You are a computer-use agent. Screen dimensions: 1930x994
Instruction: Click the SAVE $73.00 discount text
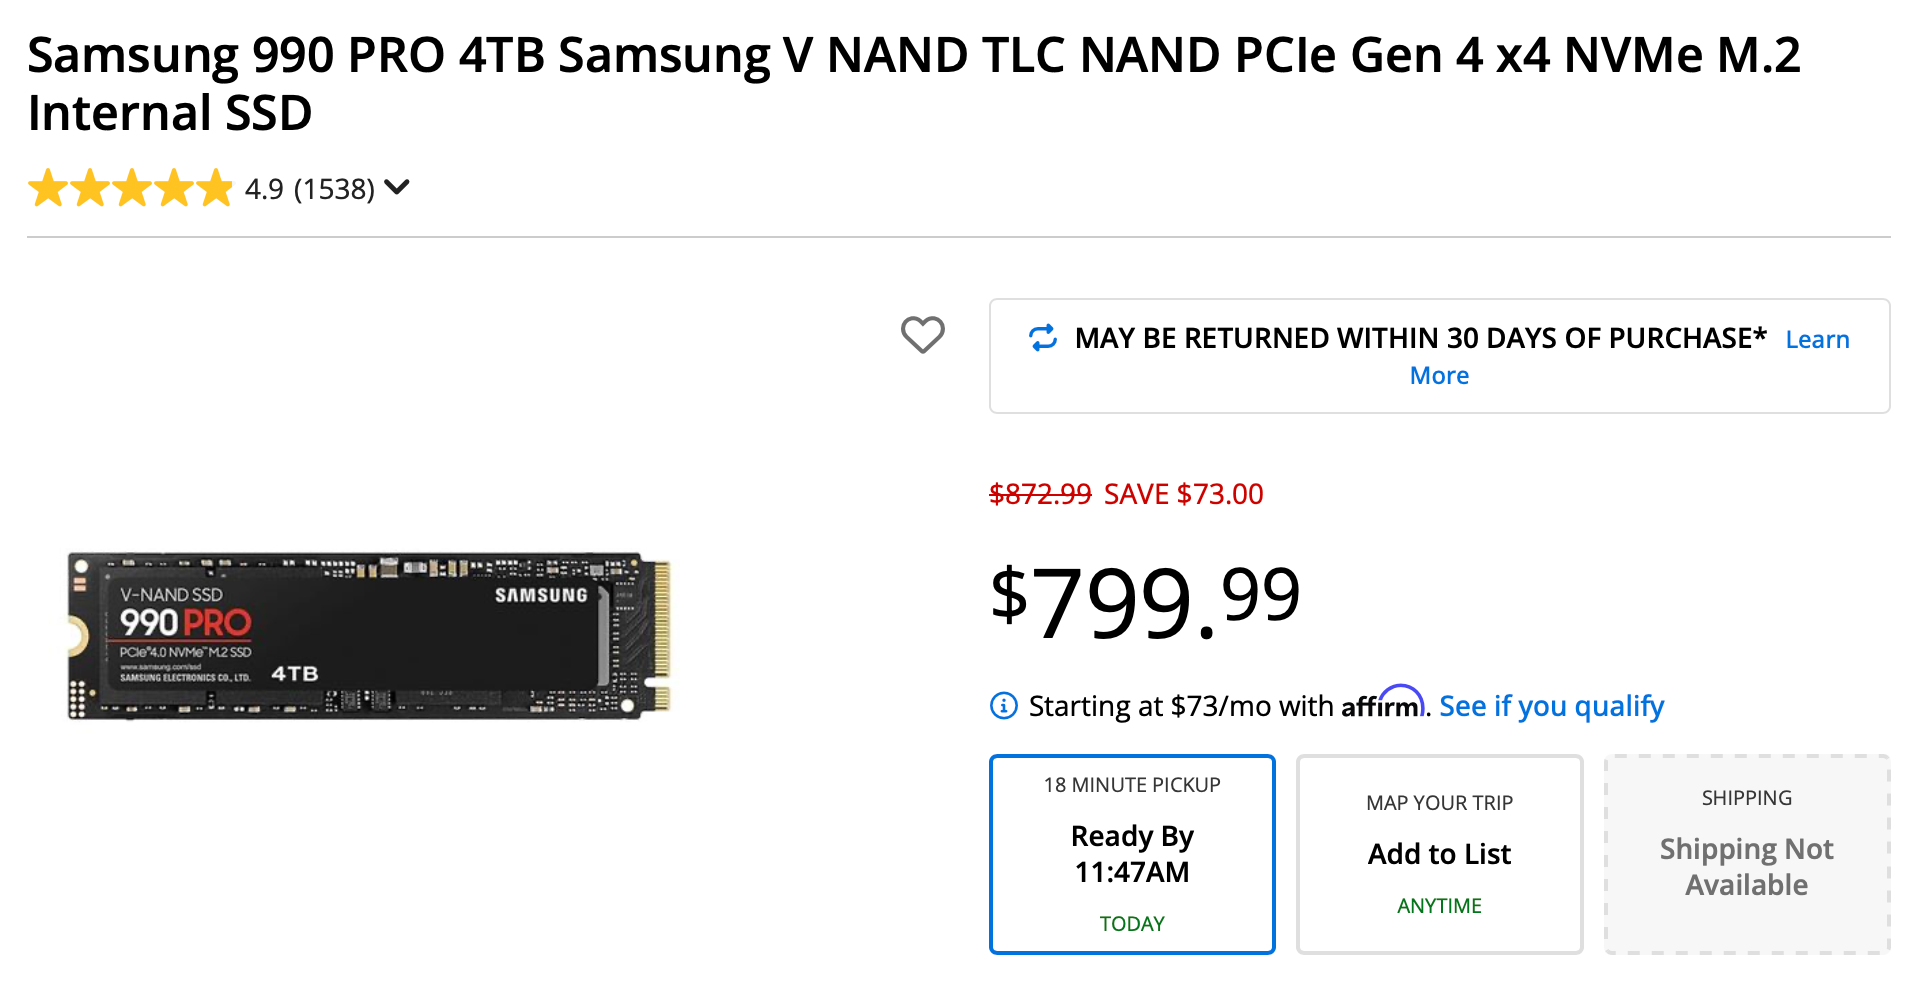1183,494
